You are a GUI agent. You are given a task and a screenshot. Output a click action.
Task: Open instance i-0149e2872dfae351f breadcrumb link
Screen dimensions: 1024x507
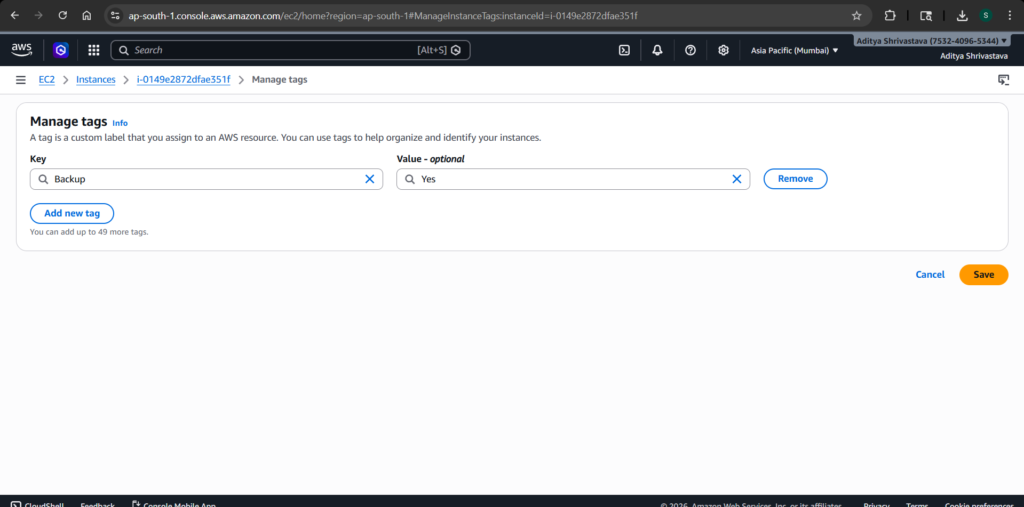click(183, 80)
